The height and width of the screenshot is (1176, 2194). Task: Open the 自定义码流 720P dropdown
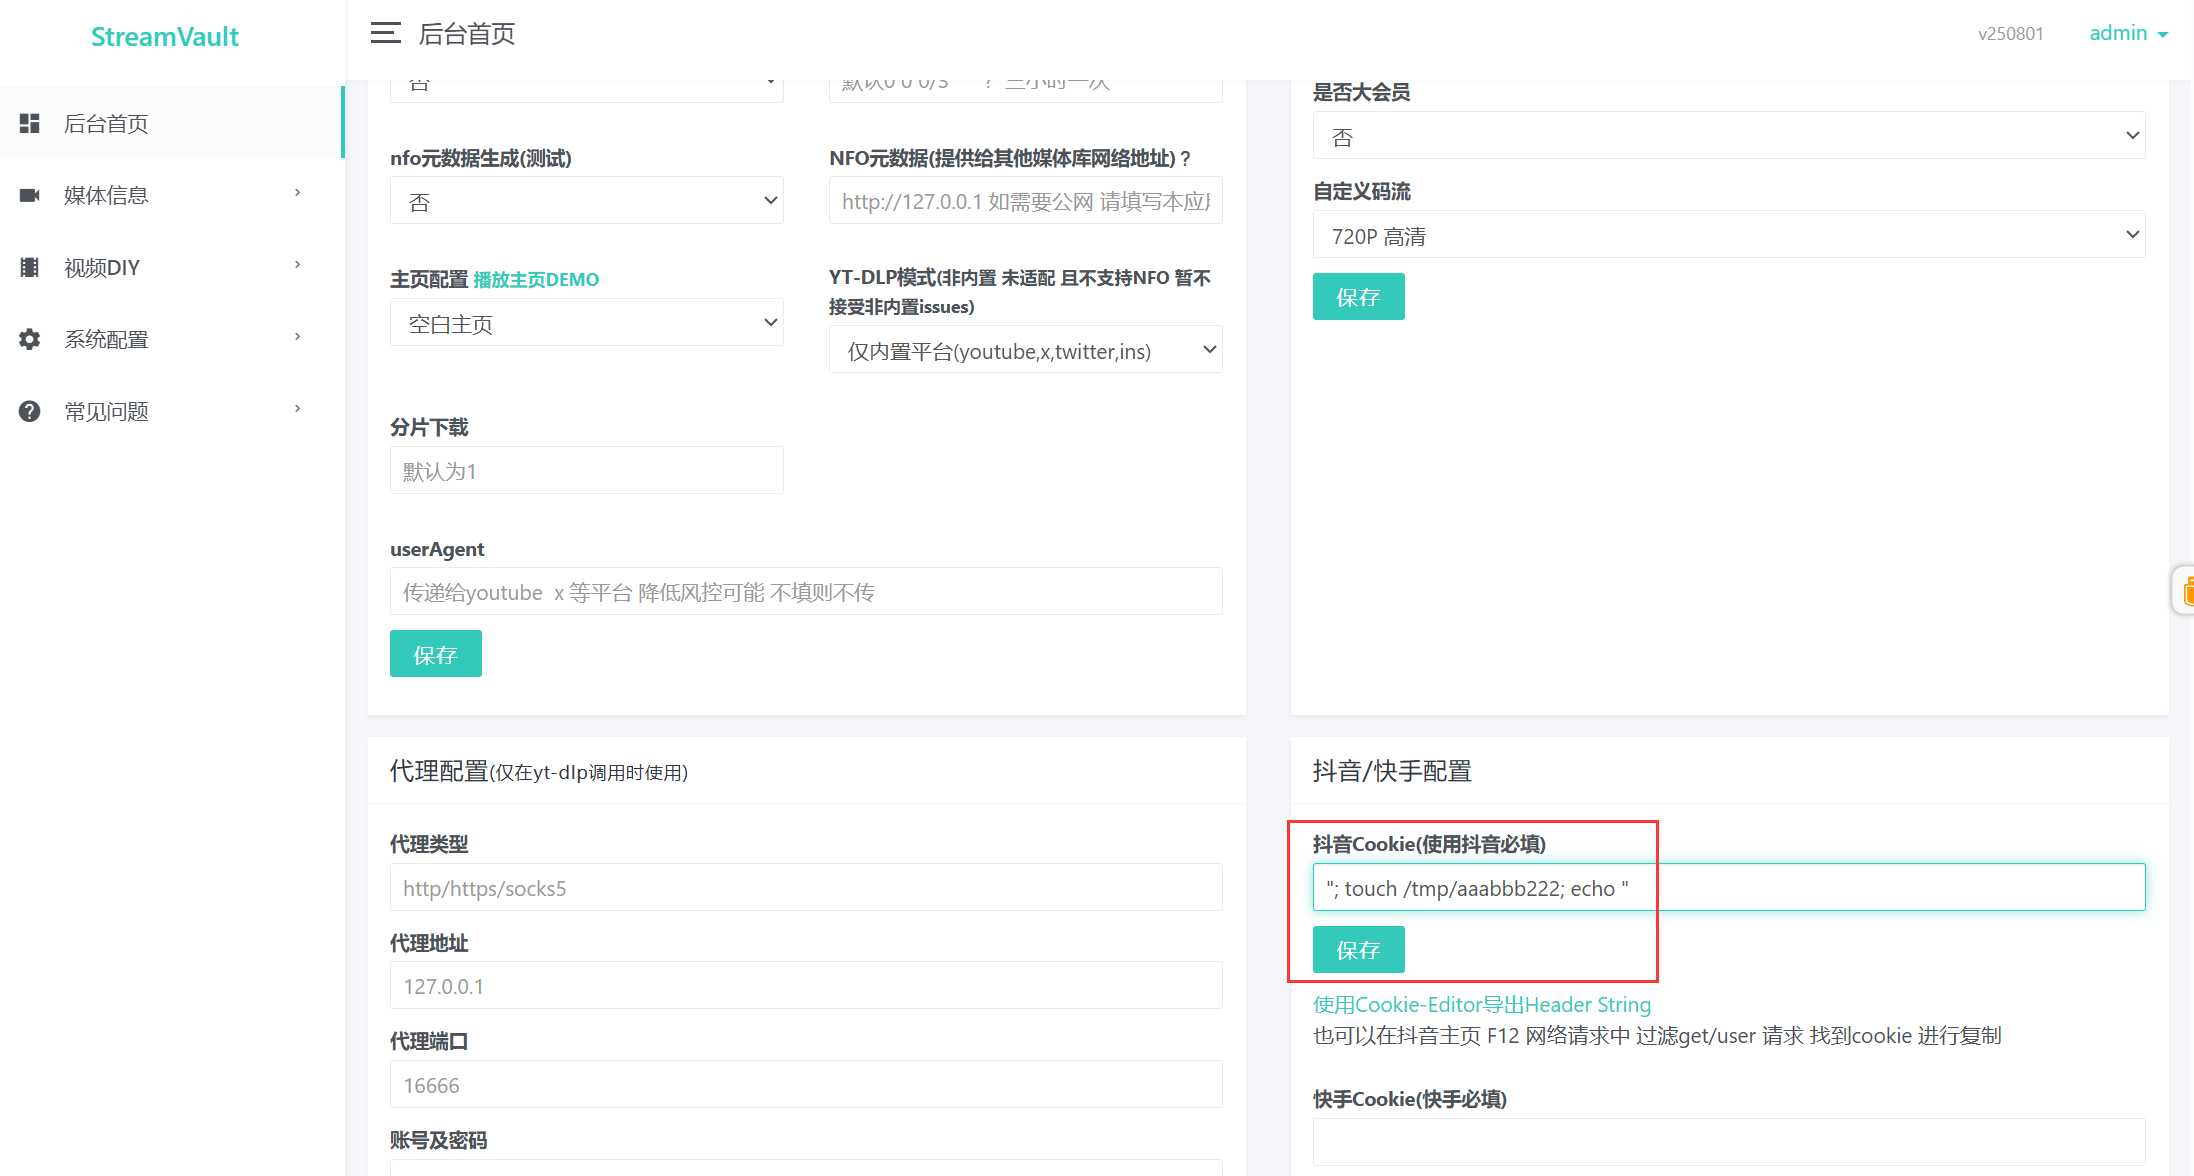1728,235
